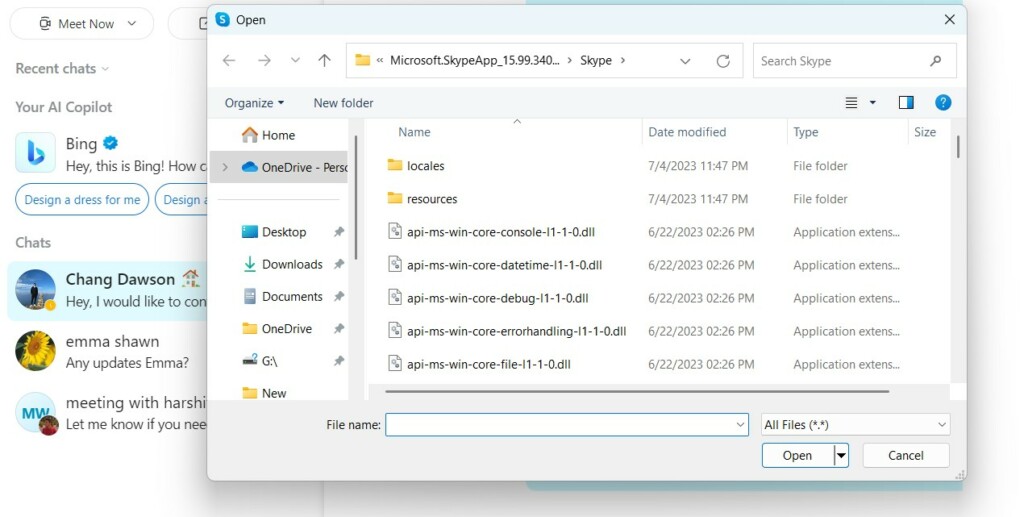1024x517 pixels.
Task: Refresh the Skype folder view
Action: pyautogui.click(x=723, y=61)
